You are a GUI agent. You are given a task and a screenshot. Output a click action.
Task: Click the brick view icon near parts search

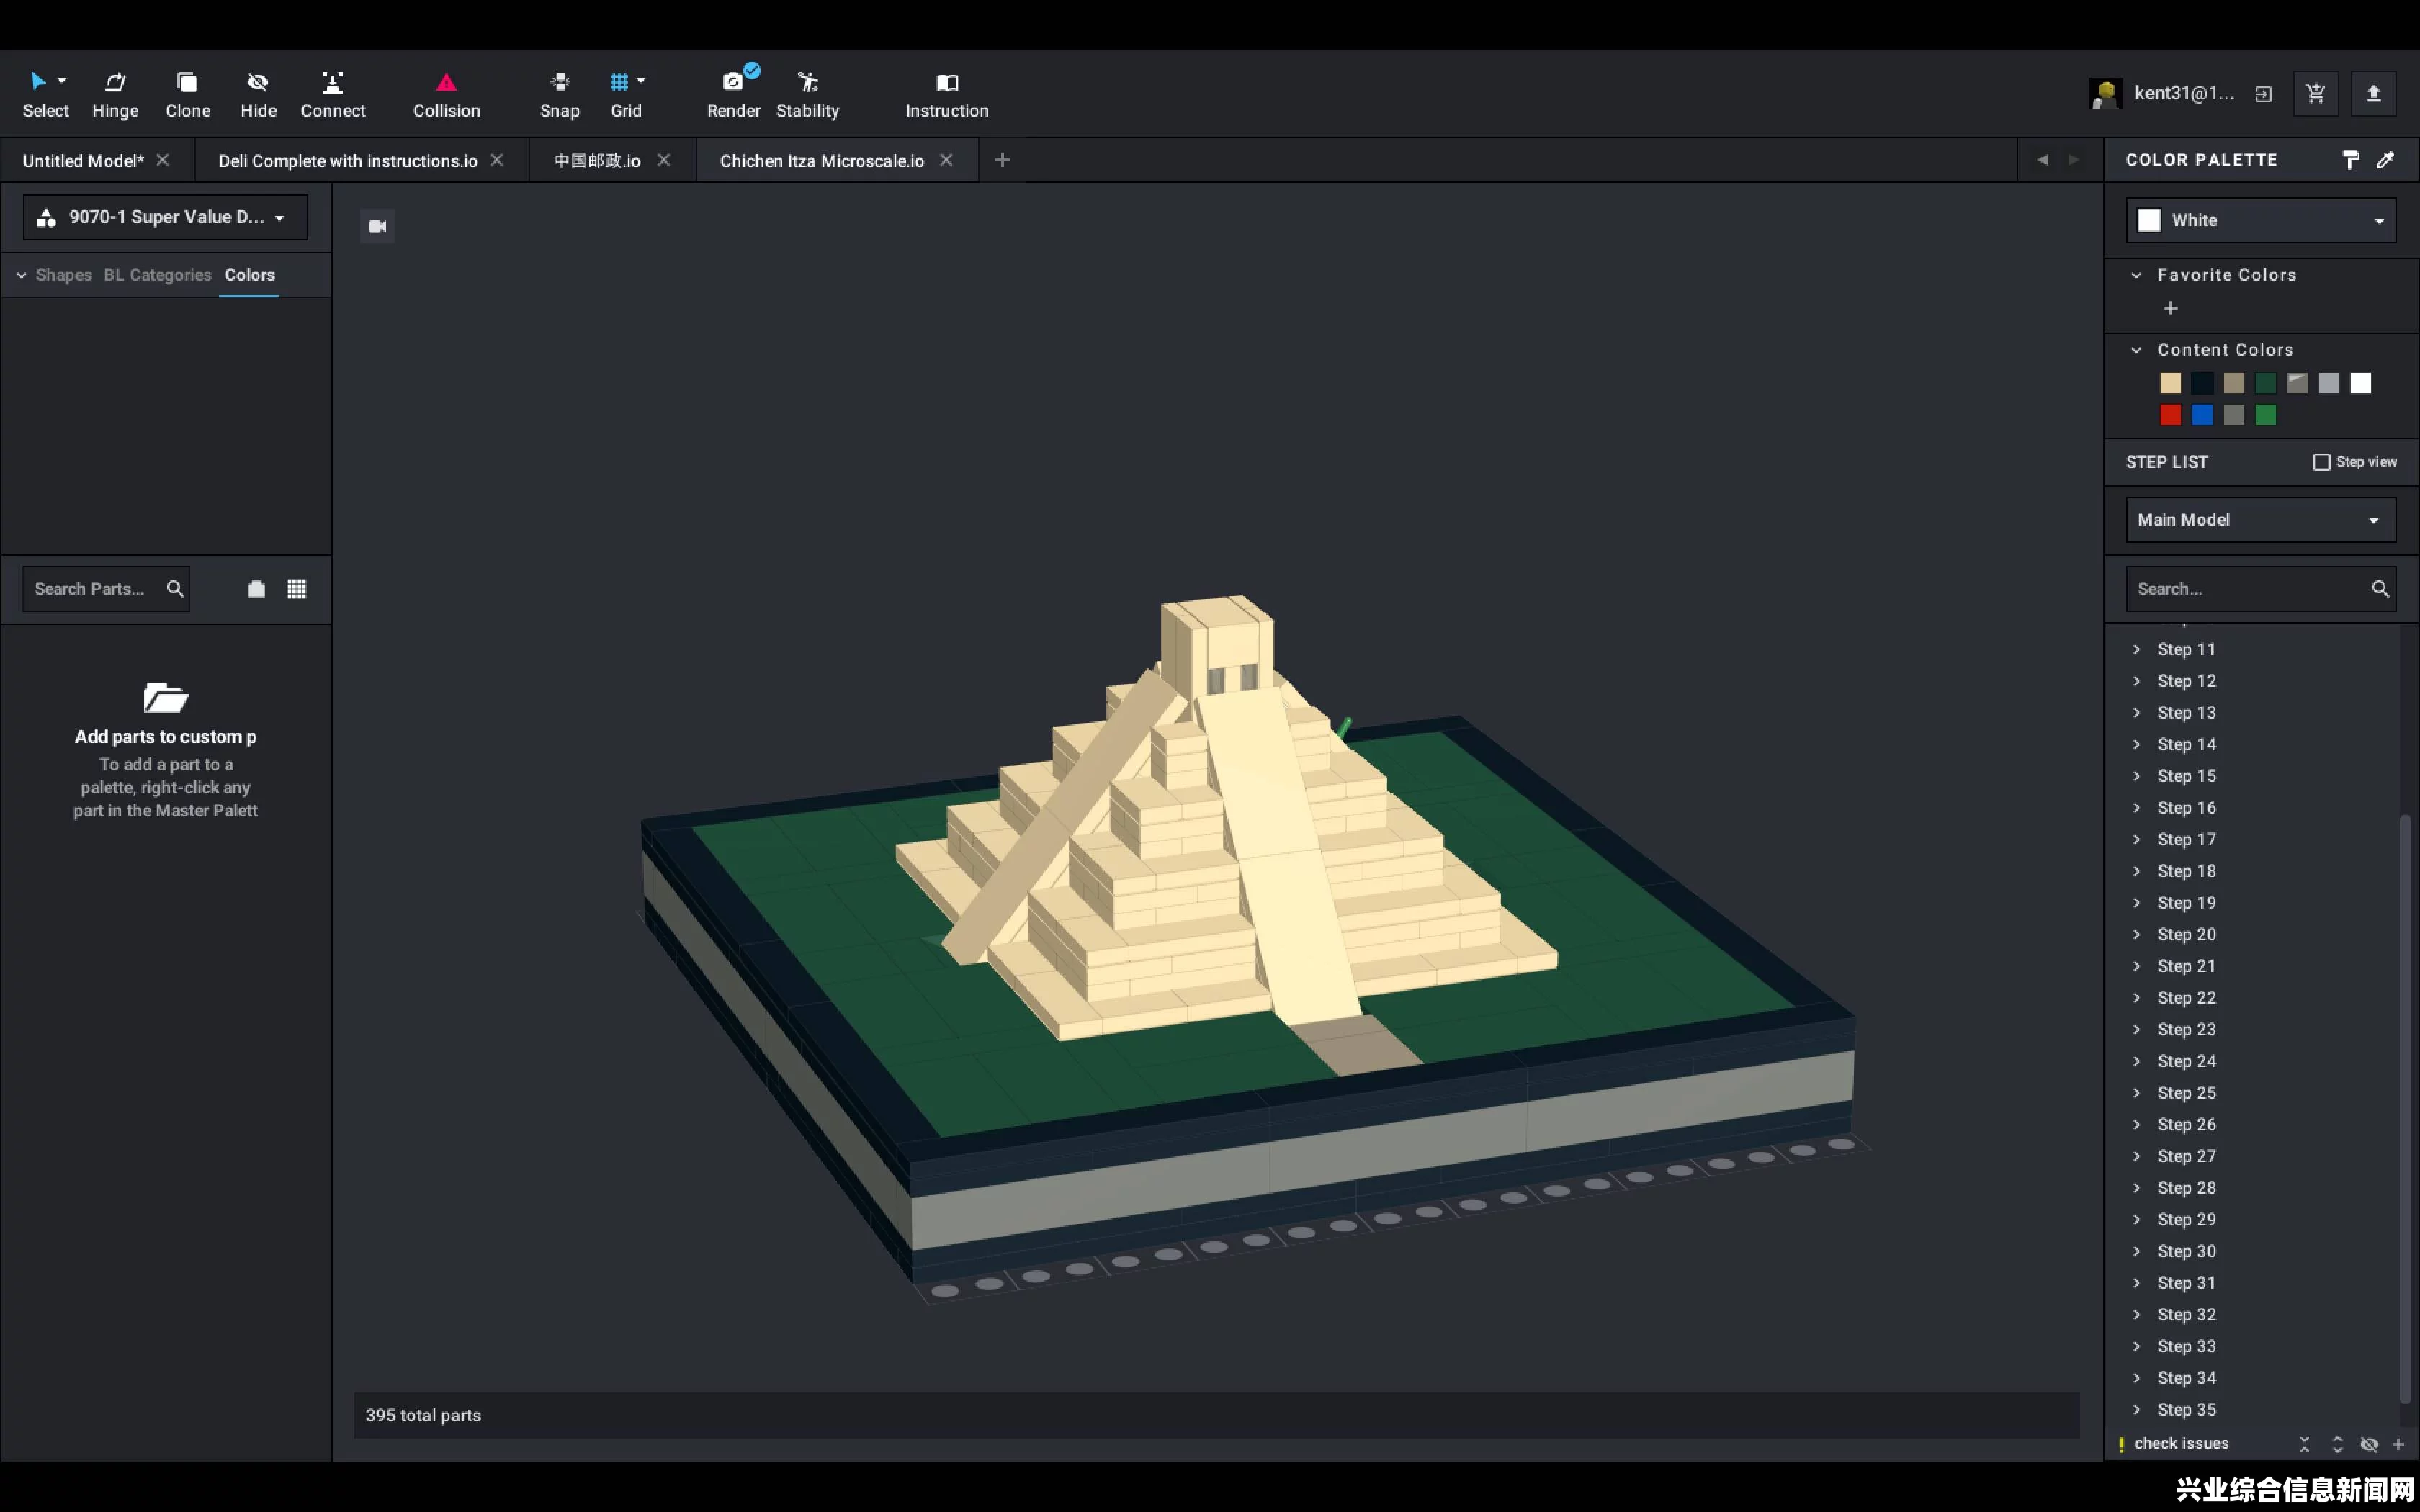256,589
